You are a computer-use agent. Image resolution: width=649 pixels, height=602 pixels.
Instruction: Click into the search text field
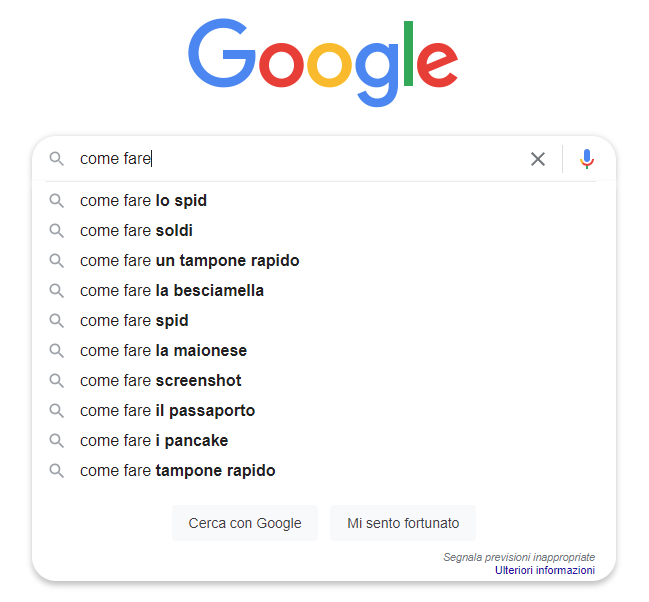300,159
